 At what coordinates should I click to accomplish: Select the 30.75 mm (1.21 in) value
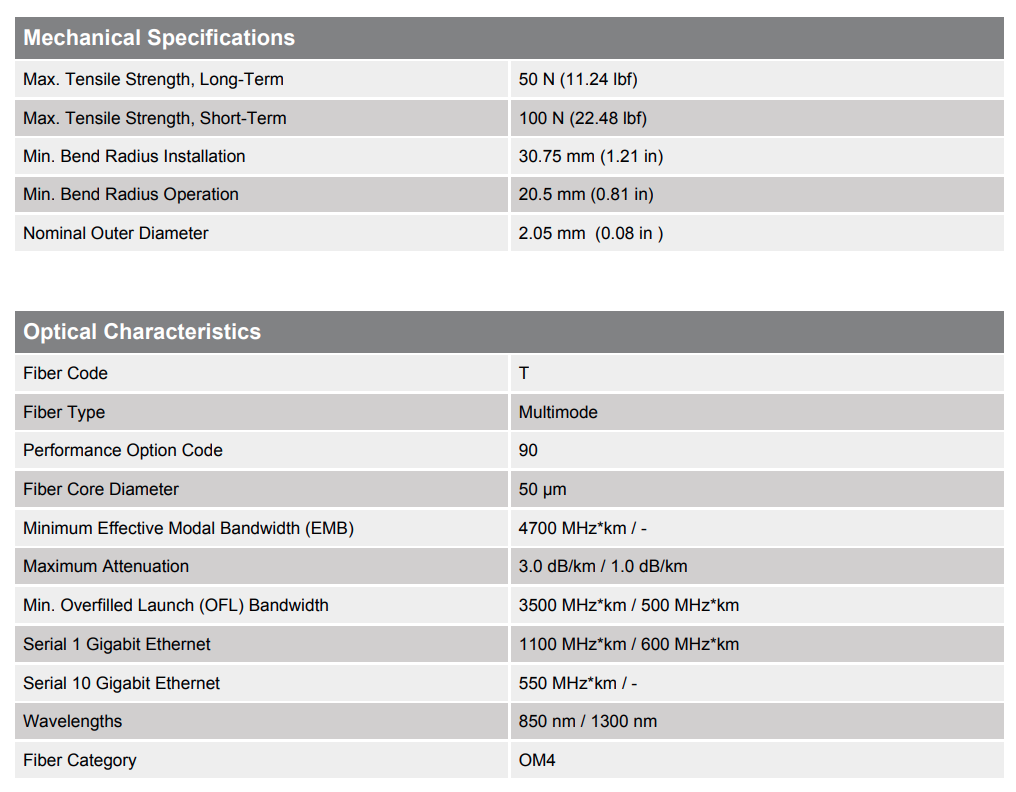pos(591,156)
